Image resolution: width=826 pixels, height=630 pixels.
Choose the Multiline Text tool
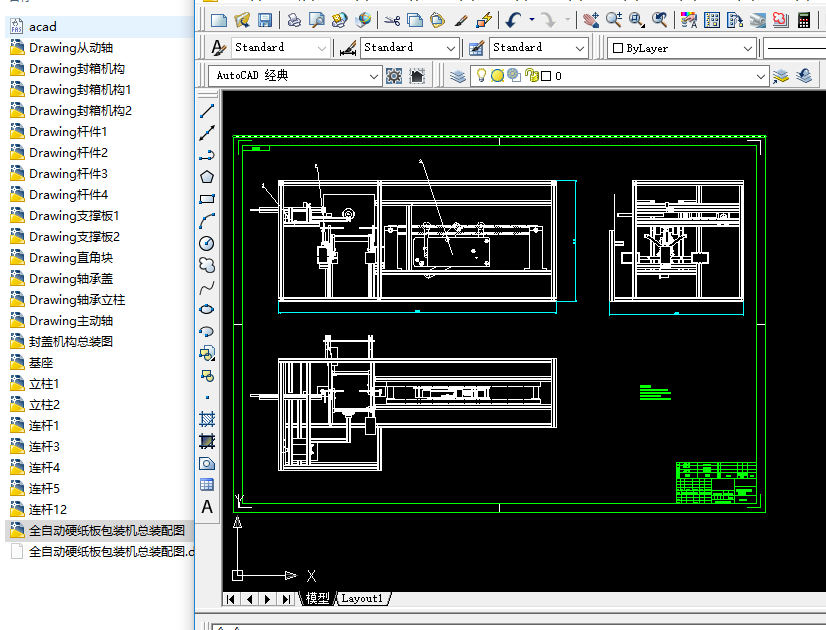[x=207, y=507]
